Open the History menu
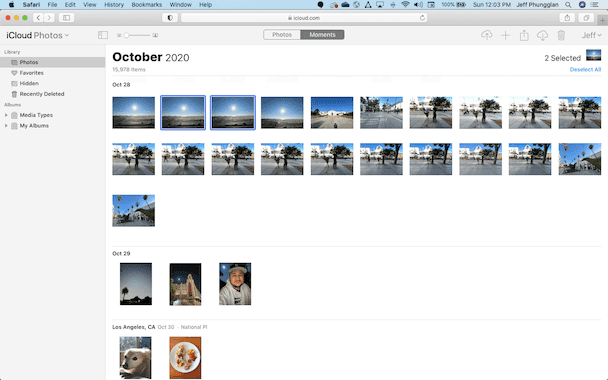This screenshot has width=608, height=380. coord(114,5)
